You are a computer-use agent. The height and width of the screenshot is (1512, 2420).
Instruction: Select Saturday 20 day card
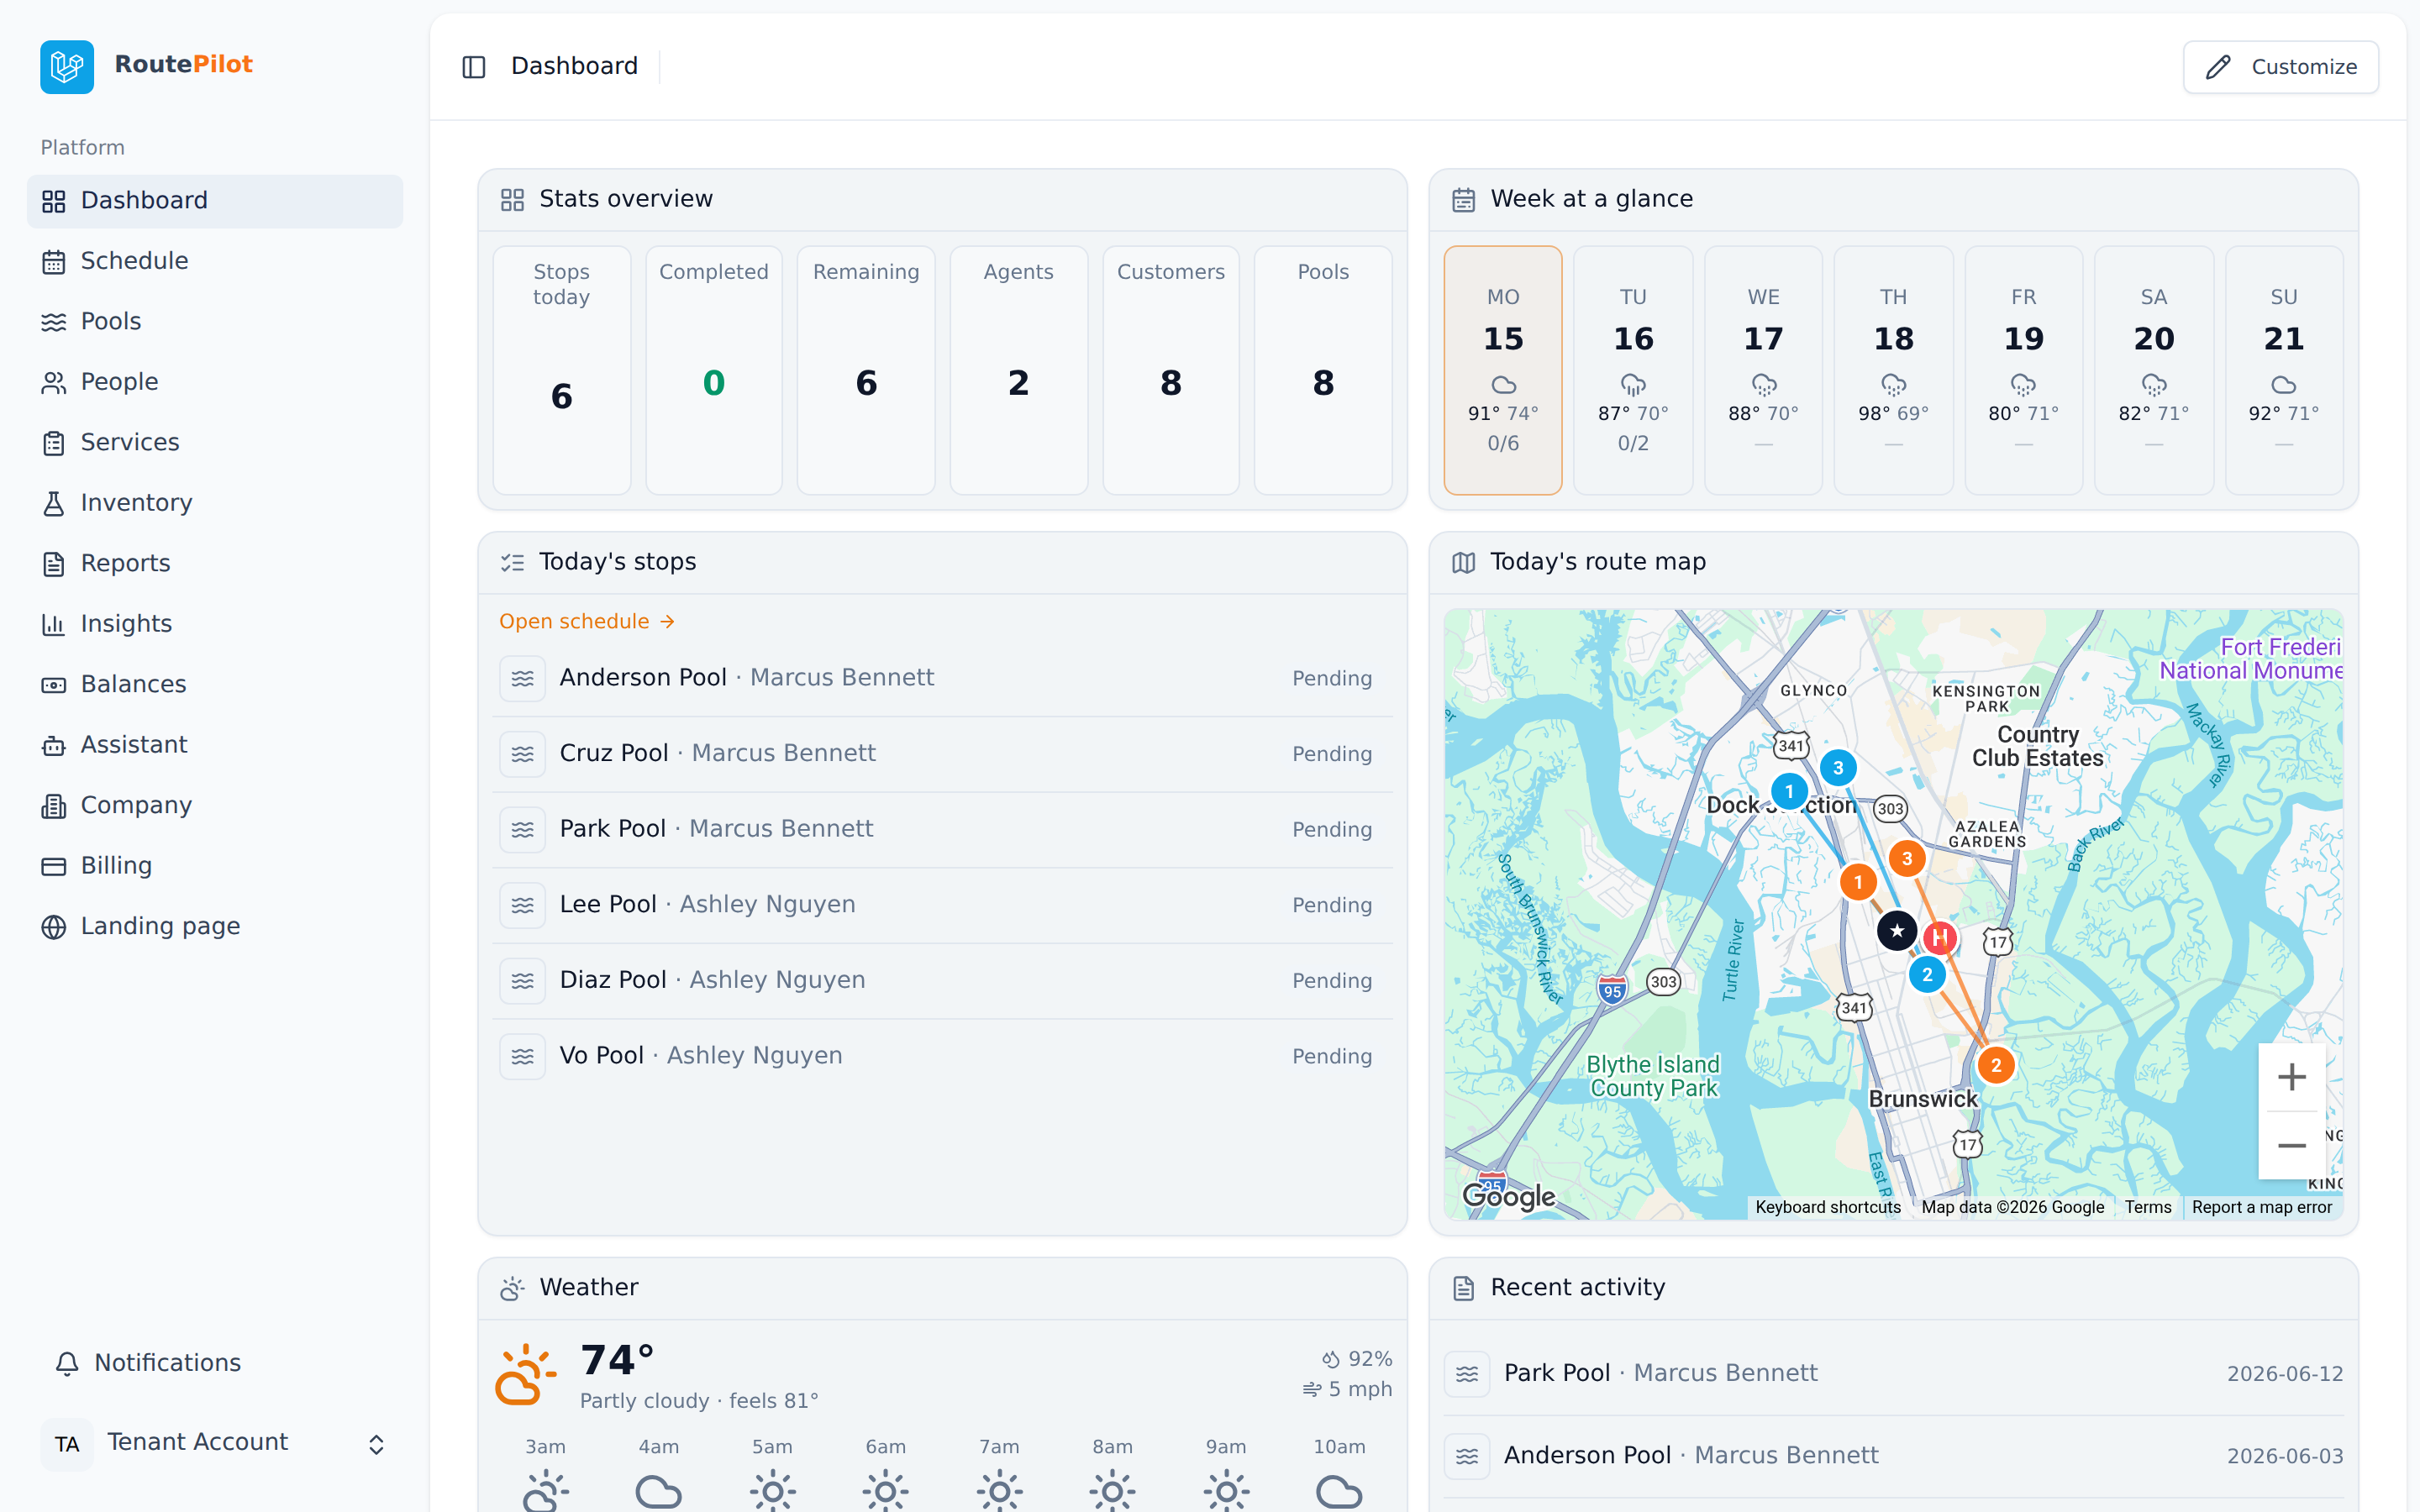tap(2153, 370)
